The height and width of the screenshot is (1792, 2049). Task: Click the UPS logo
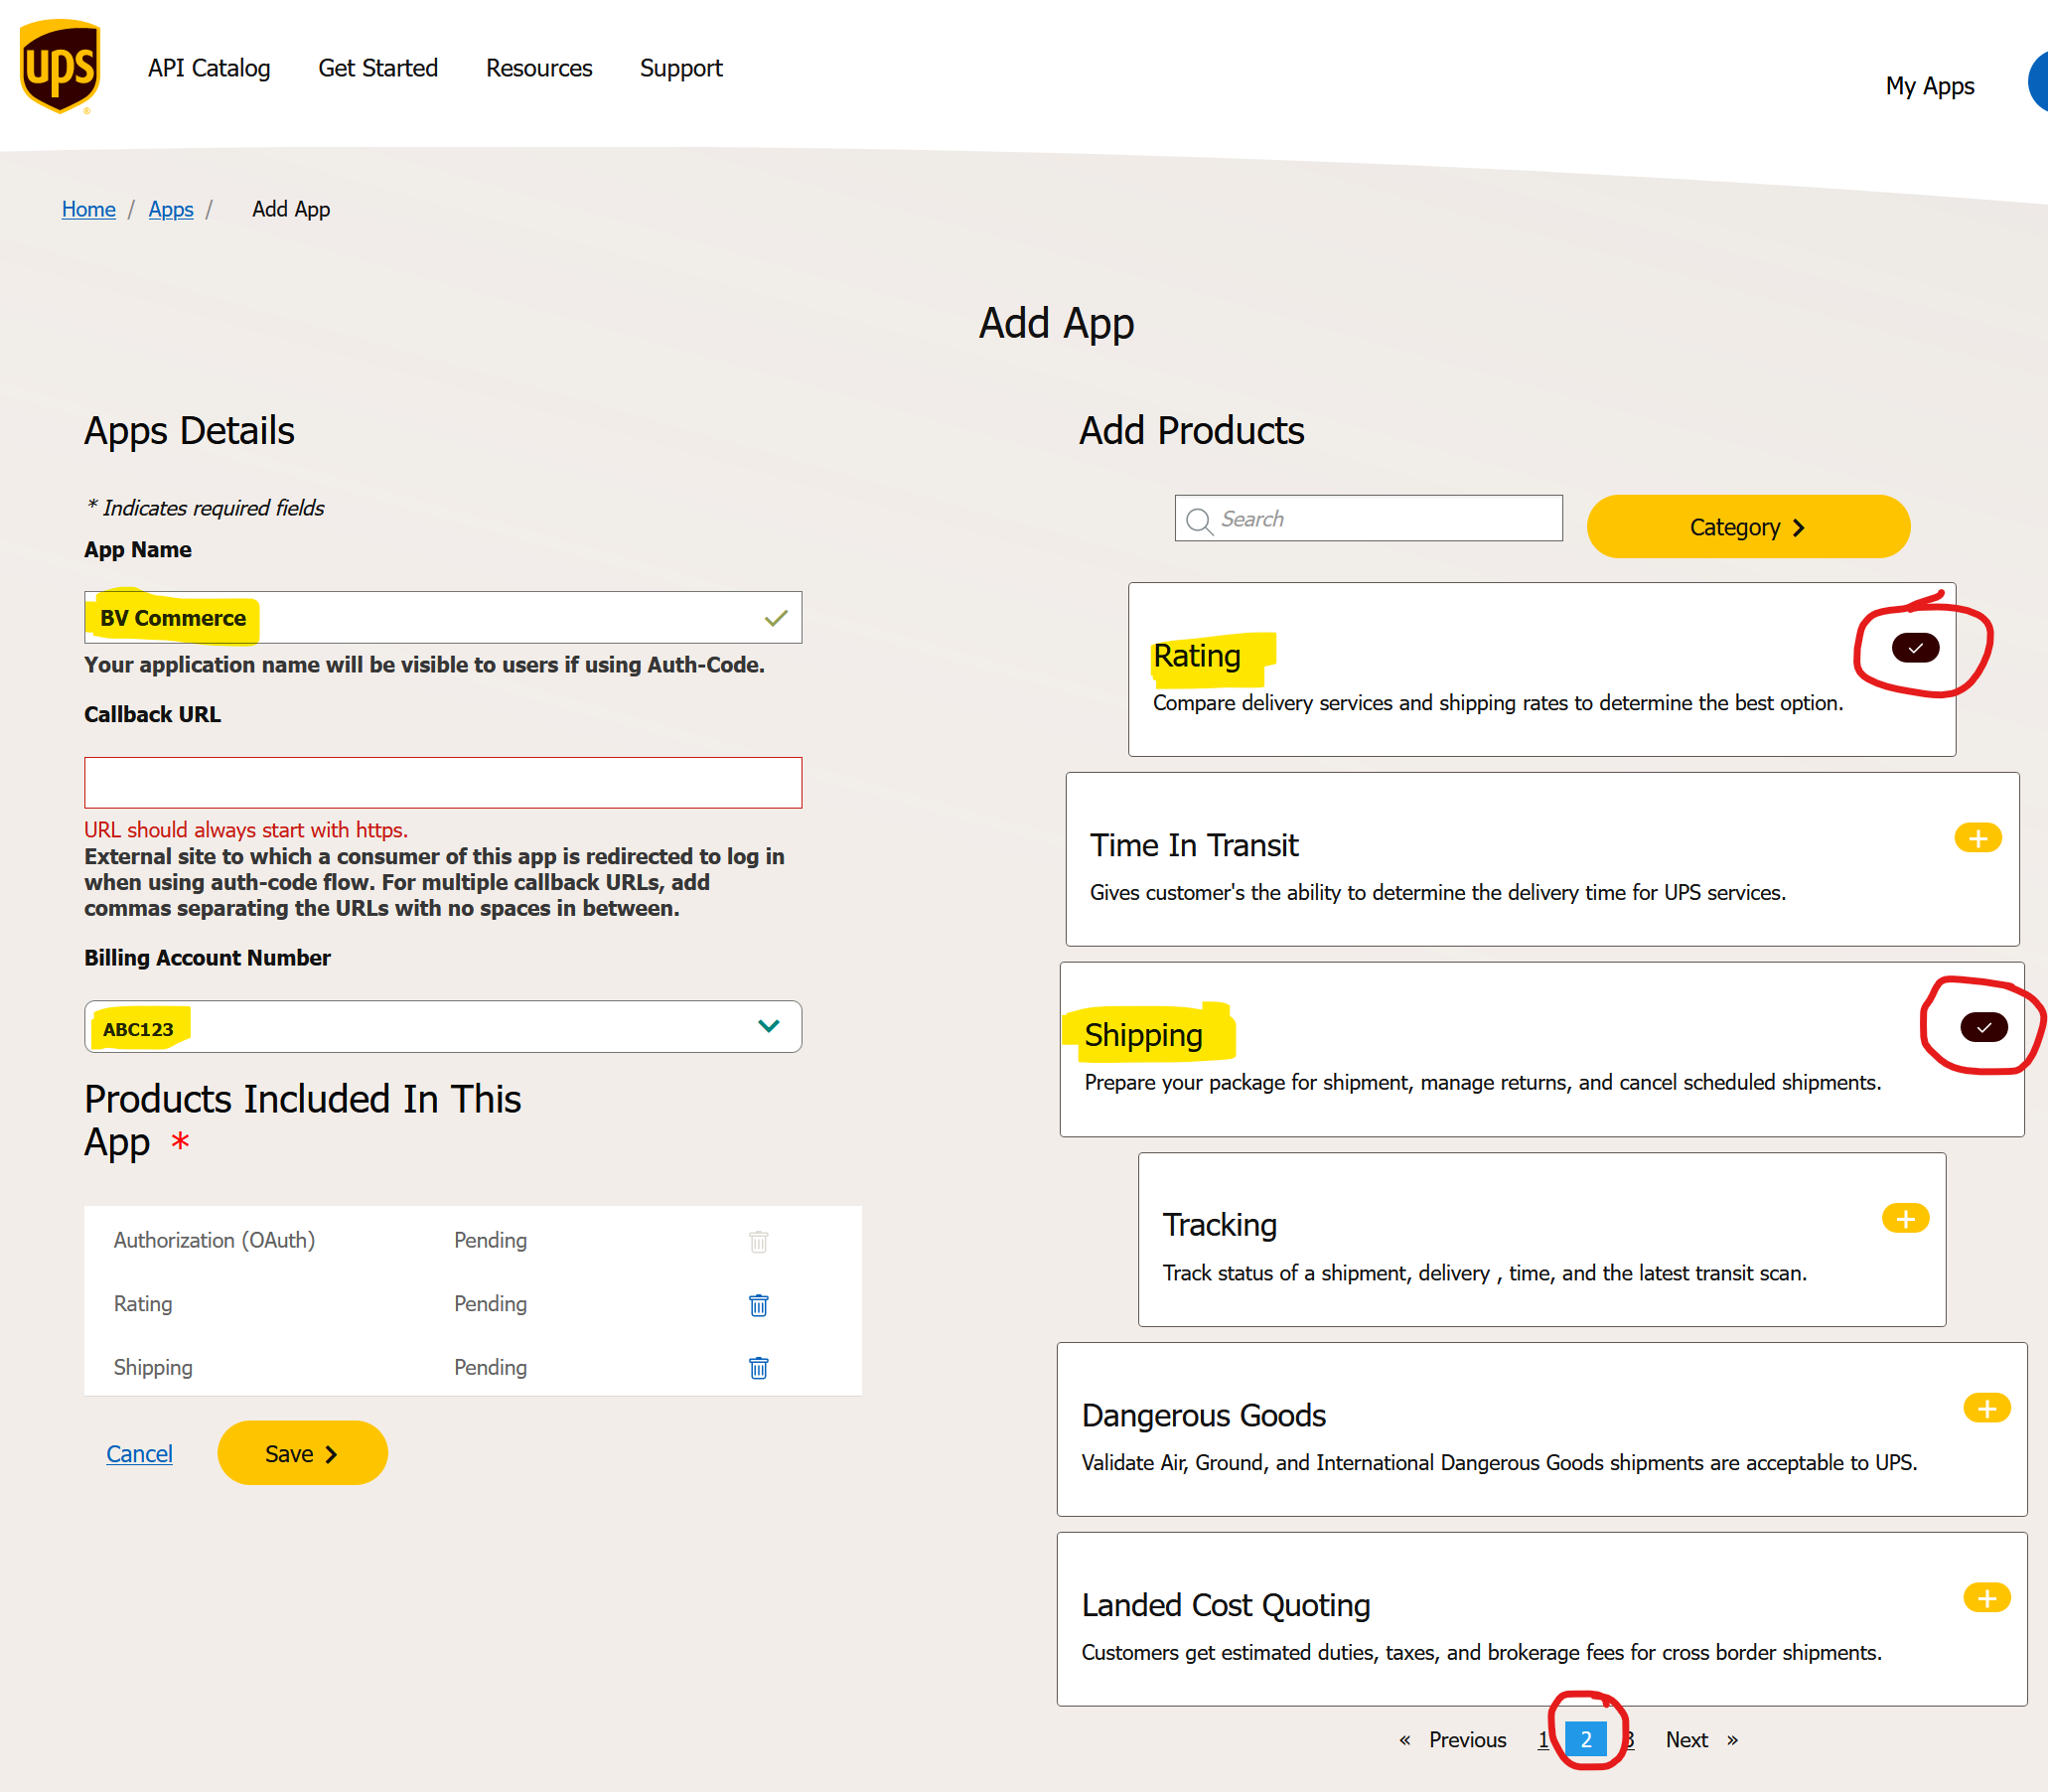point(60,66)
